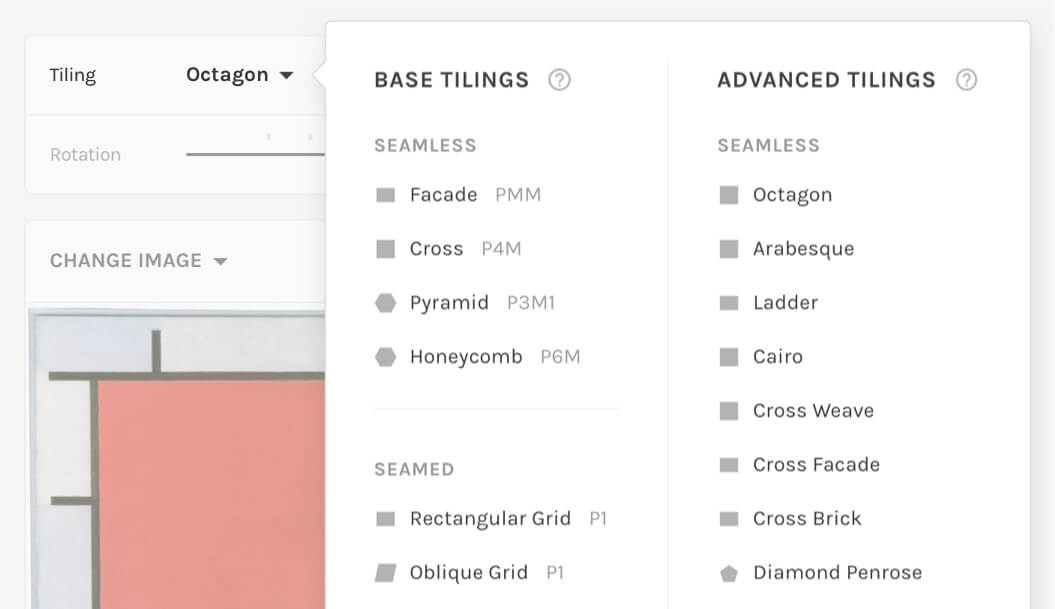Select the Cross Facade tiling entry
The height and width of the screenshot is (609, 1055).
pyautogui.click(x=815, y=464)
